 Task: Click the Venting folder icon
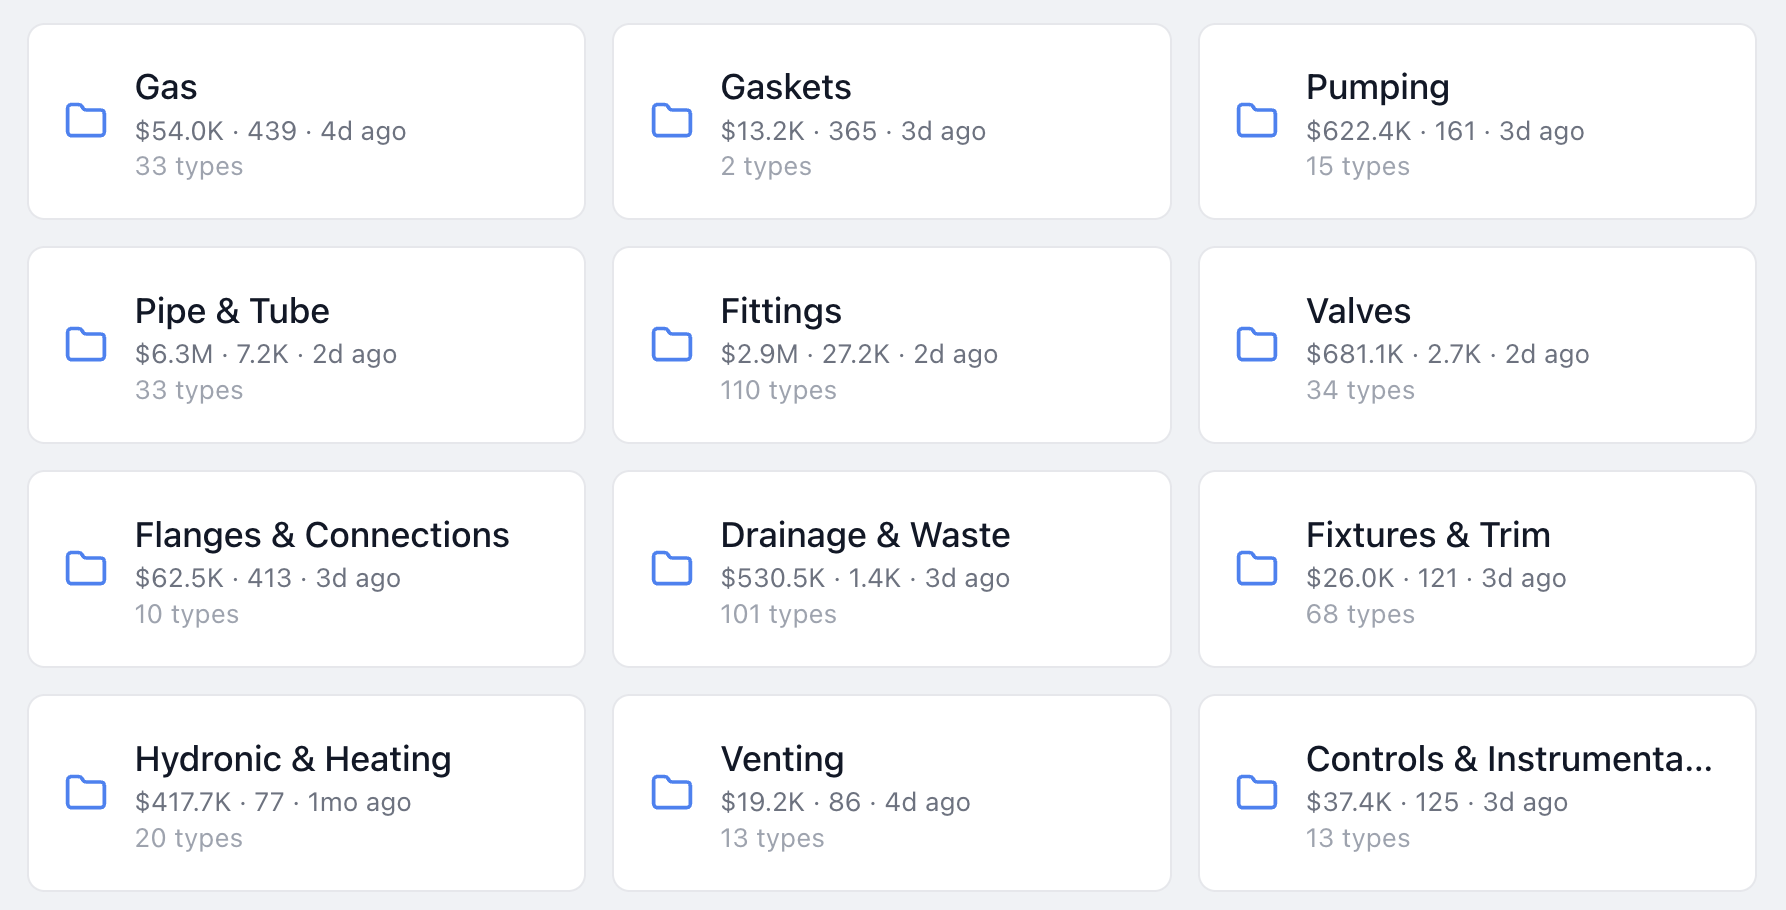coord(672,792)
